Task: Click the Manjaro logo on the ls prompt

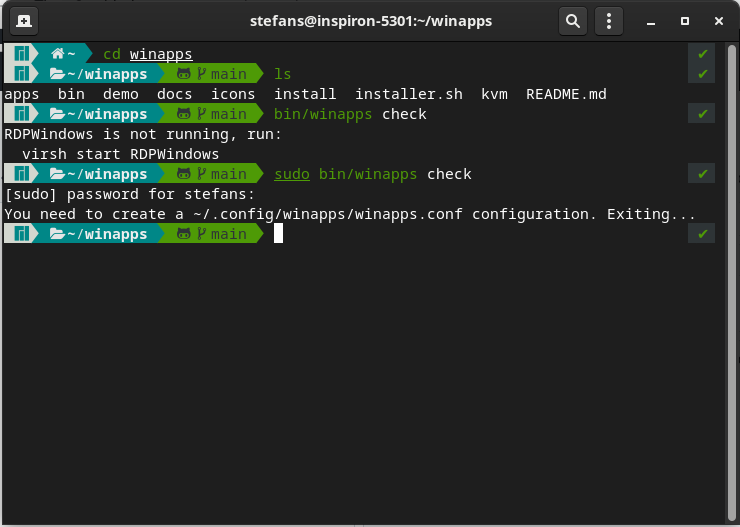Action: click(22, 74)
